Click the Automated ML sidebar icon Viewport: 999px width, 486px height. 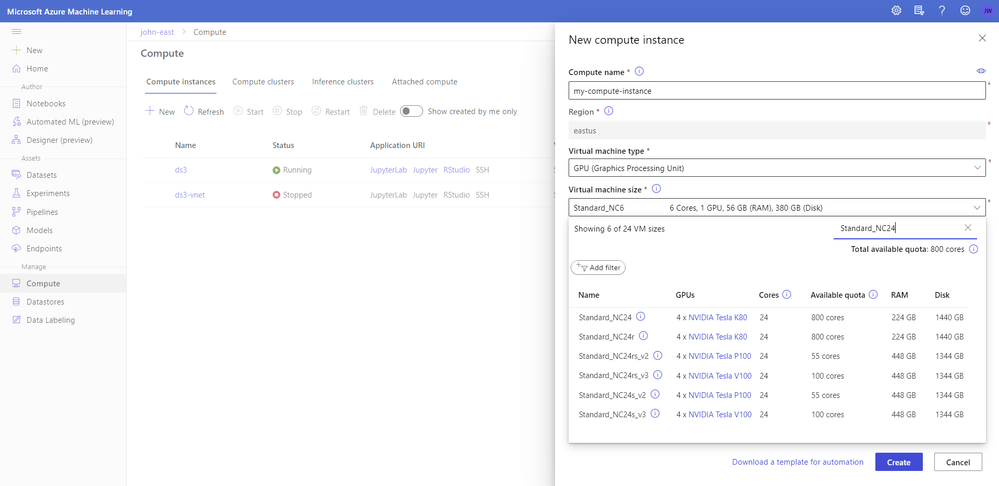coord(17,122)
